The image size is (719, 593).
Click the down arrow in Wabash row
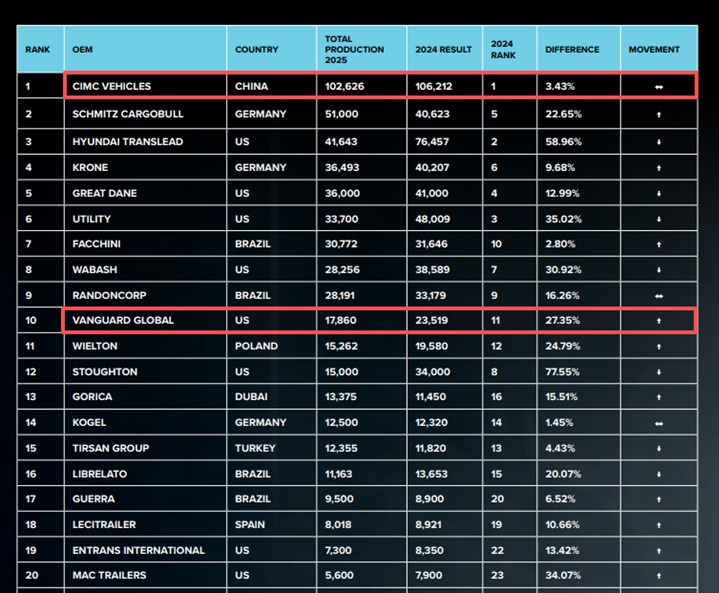[659, 270]
